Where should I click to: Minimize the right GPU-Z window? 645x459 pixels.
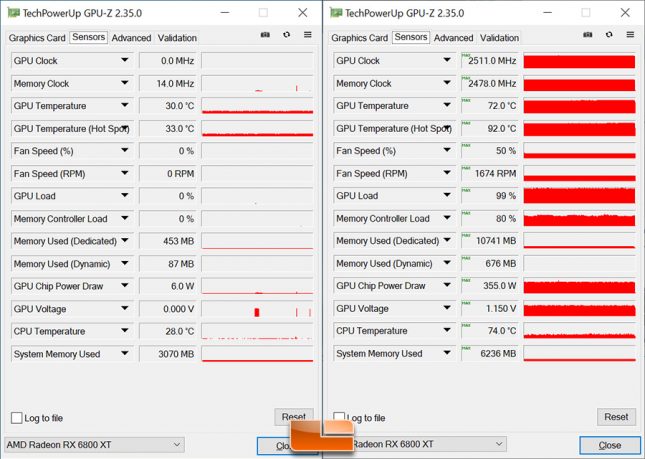548,13
